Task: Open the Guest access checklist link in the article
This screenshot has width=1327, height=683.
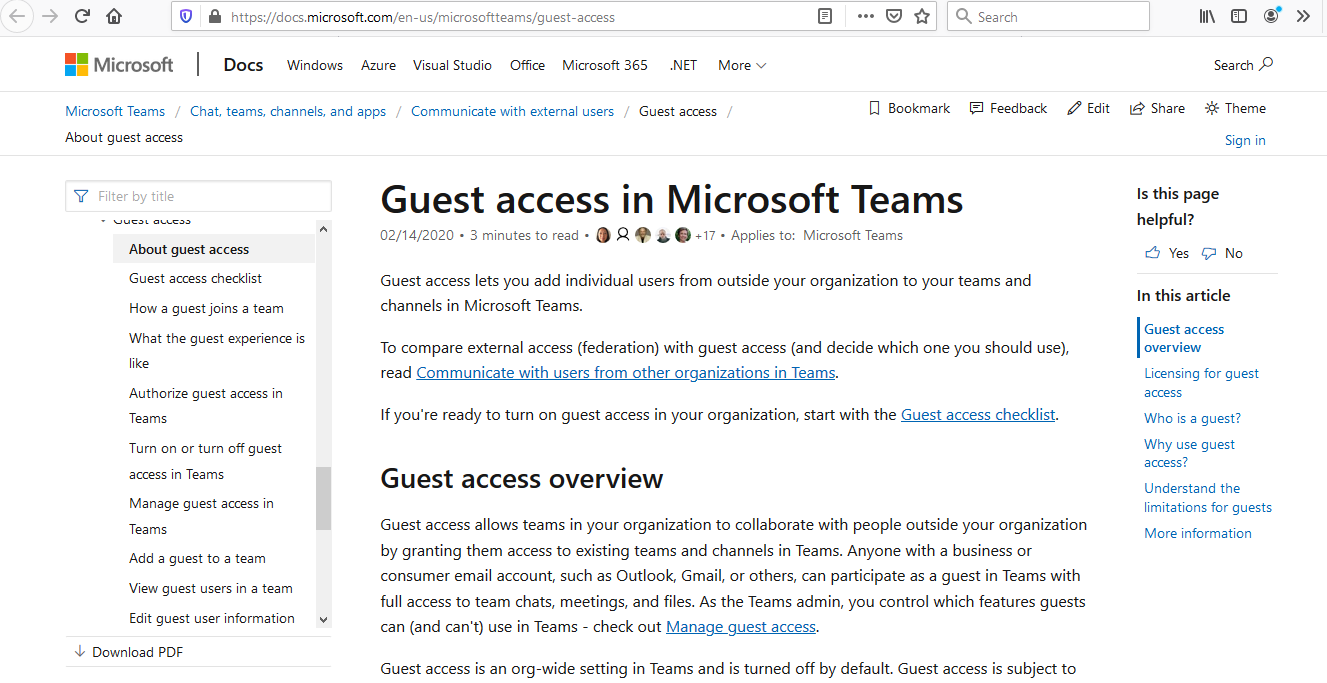Action: pos(978,414)
